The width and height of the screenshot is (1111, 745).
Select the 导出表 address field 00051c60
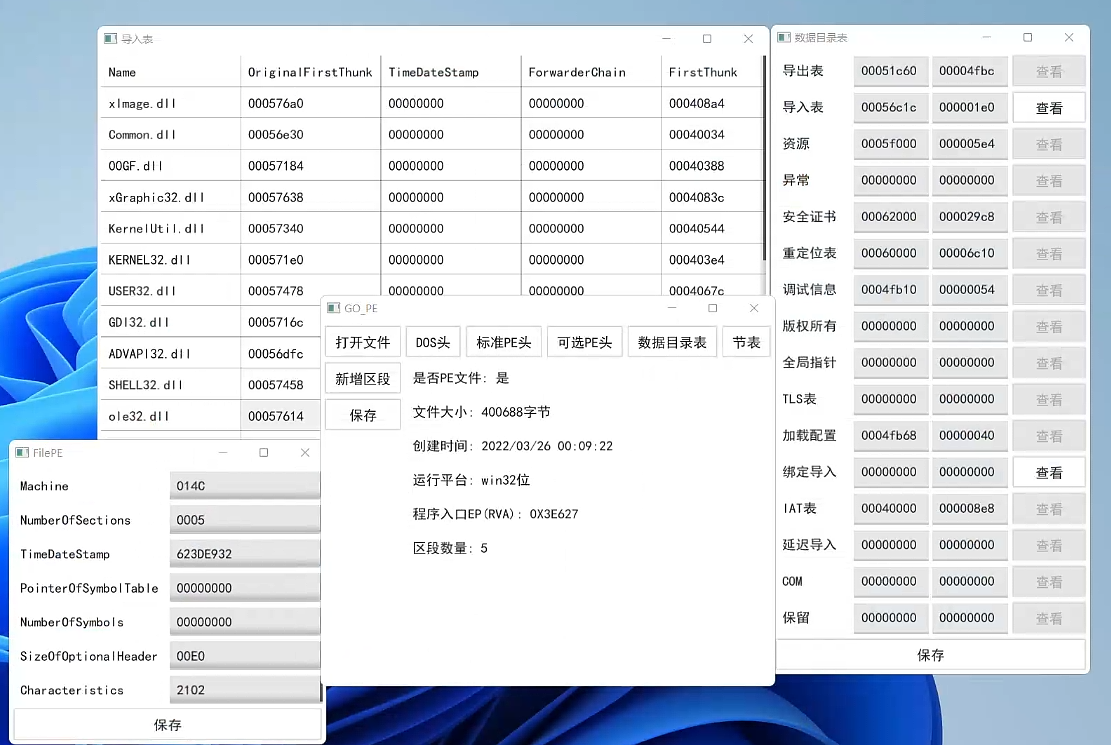pyautogui.click(x=890, y=71)
